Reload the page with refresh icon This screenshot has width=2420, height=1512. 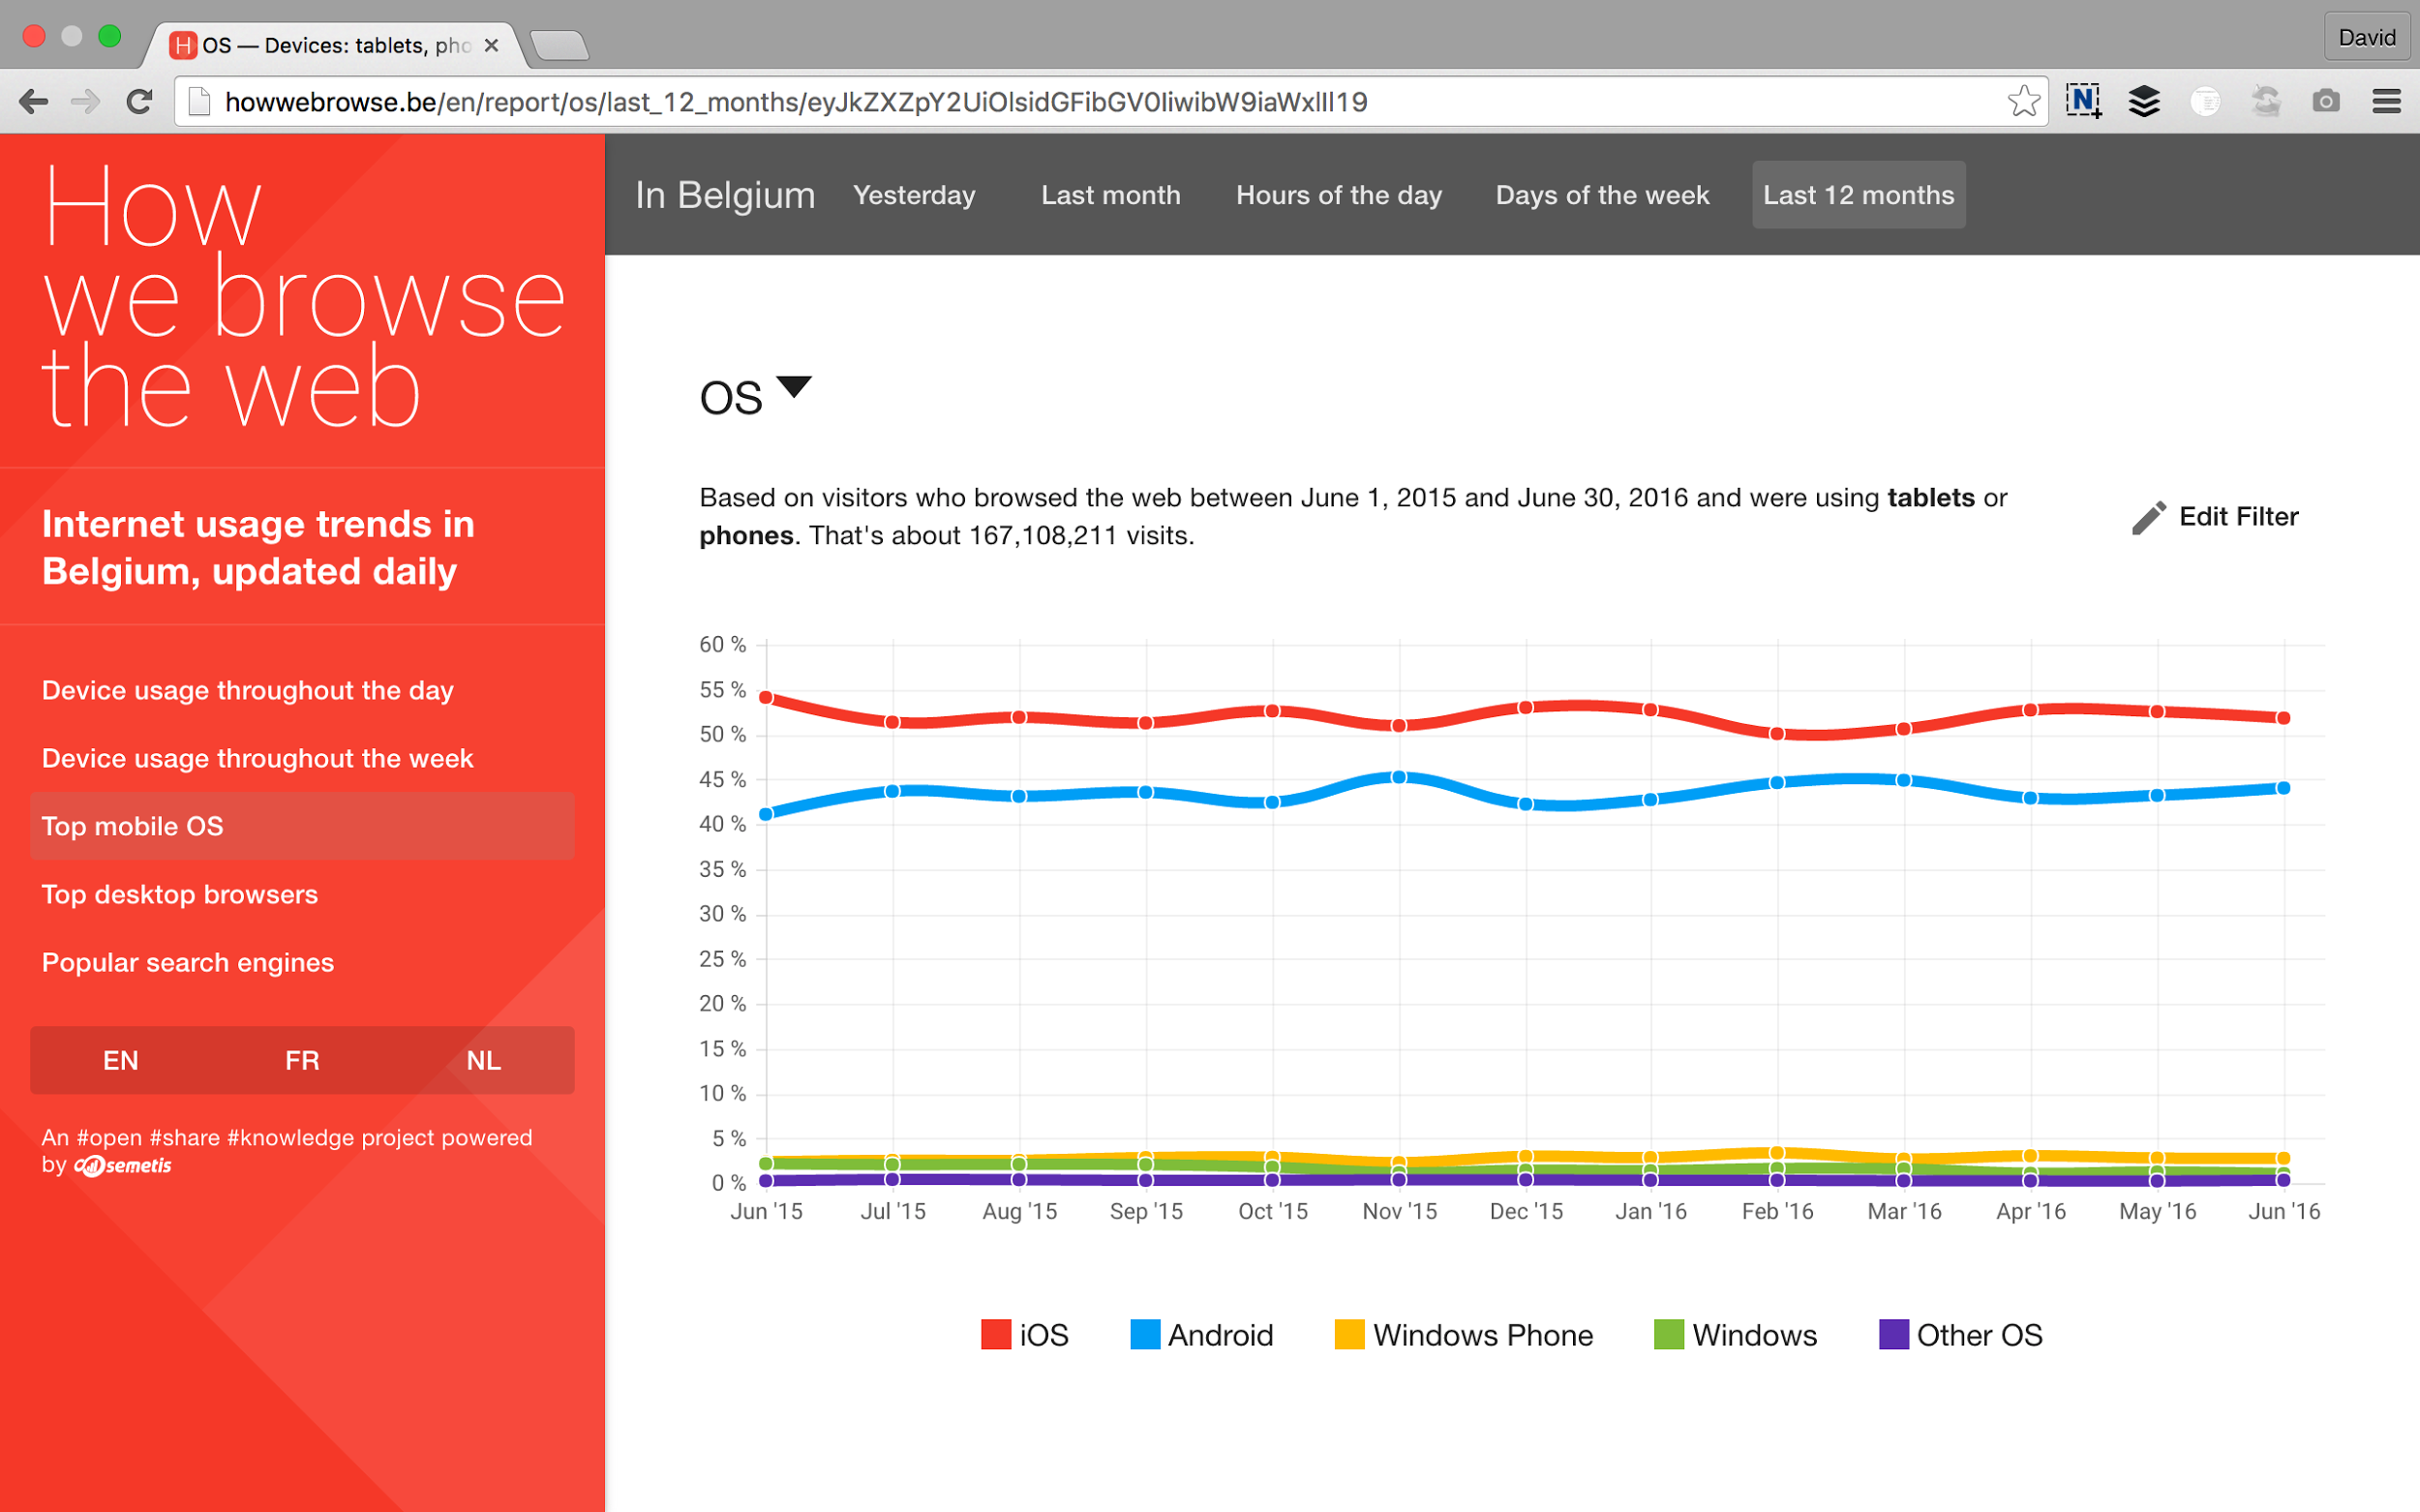[x=139, y=102]
